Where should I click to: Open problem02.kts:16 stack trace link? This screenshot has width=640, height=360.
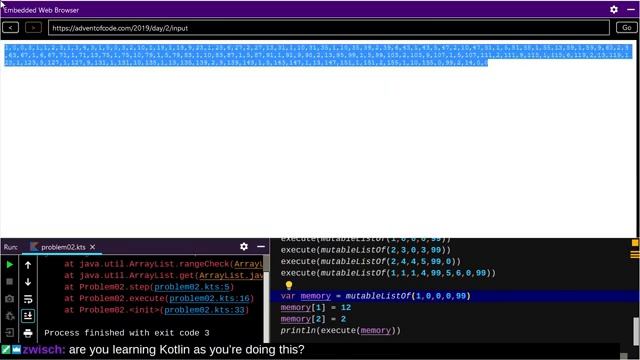209,298
